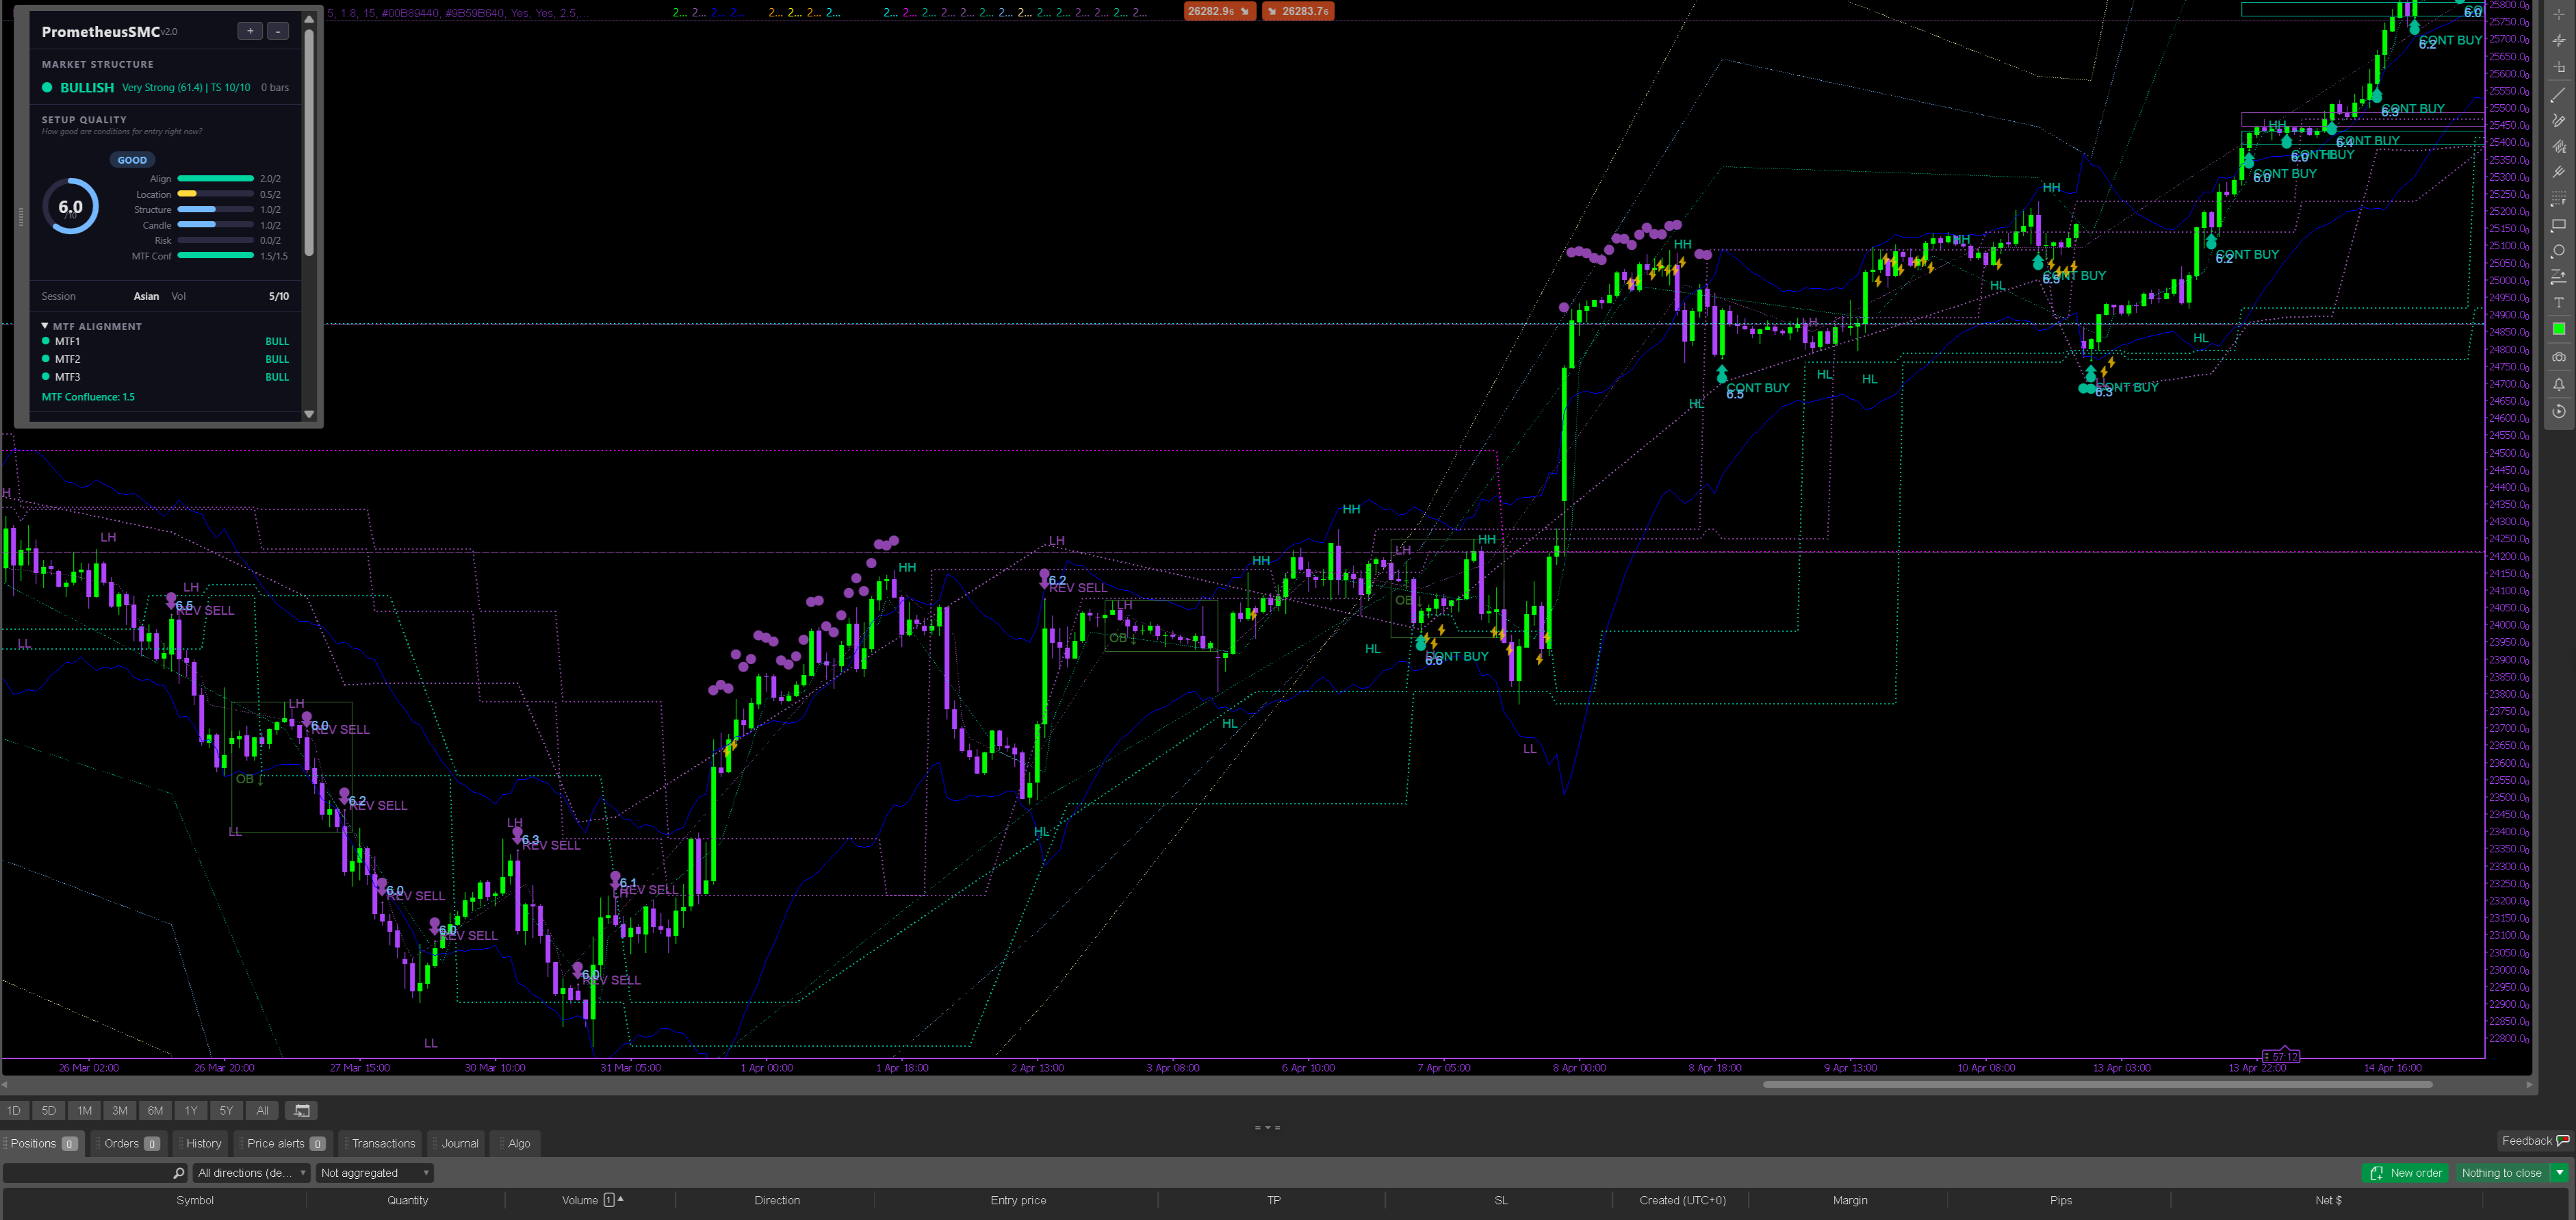Open the Not aggregated dropdown

[x=374, y=1173]
